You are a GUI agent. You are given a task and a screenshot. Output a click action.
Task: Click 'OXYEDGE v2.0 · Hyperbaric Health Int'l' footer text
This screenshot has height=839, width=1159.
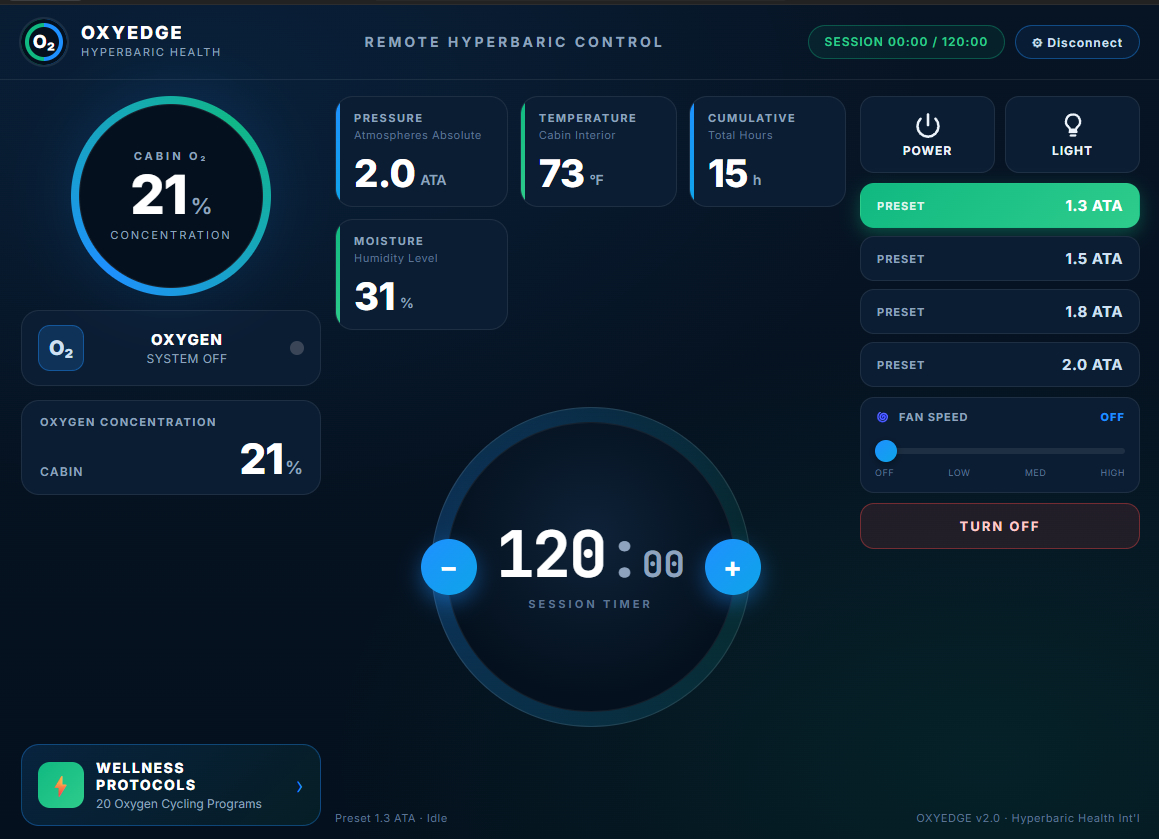pos(1027,818)
